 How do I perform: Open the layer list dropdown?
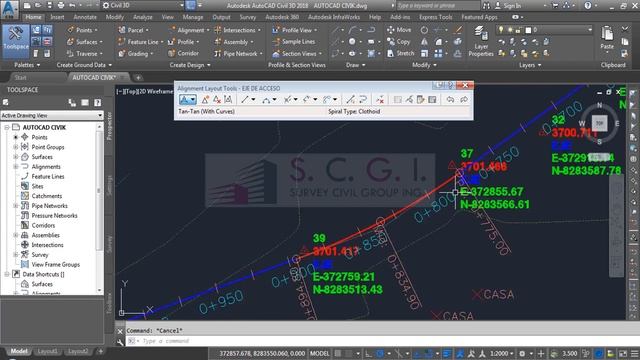point(590,30)
